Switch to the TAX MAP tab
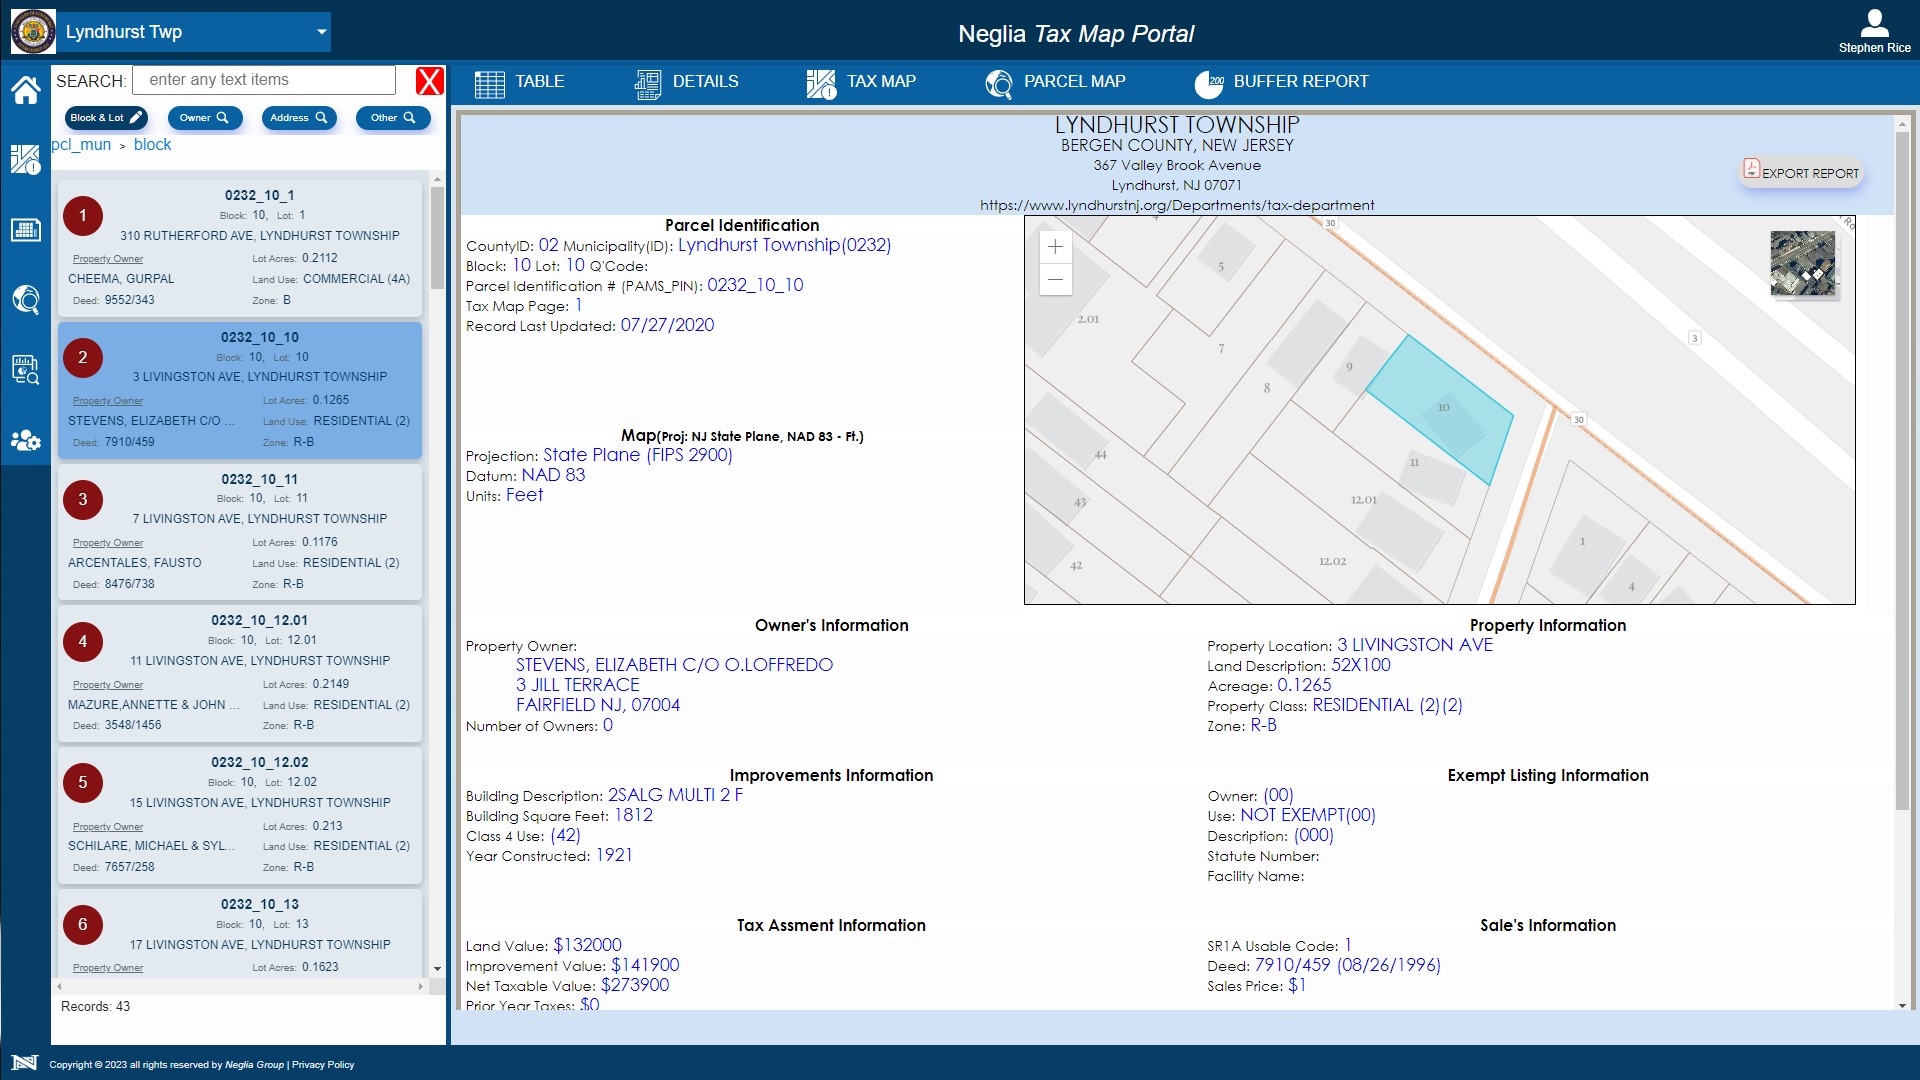The width and height of the screenshot is (1920, 1080). pos(861,82)
